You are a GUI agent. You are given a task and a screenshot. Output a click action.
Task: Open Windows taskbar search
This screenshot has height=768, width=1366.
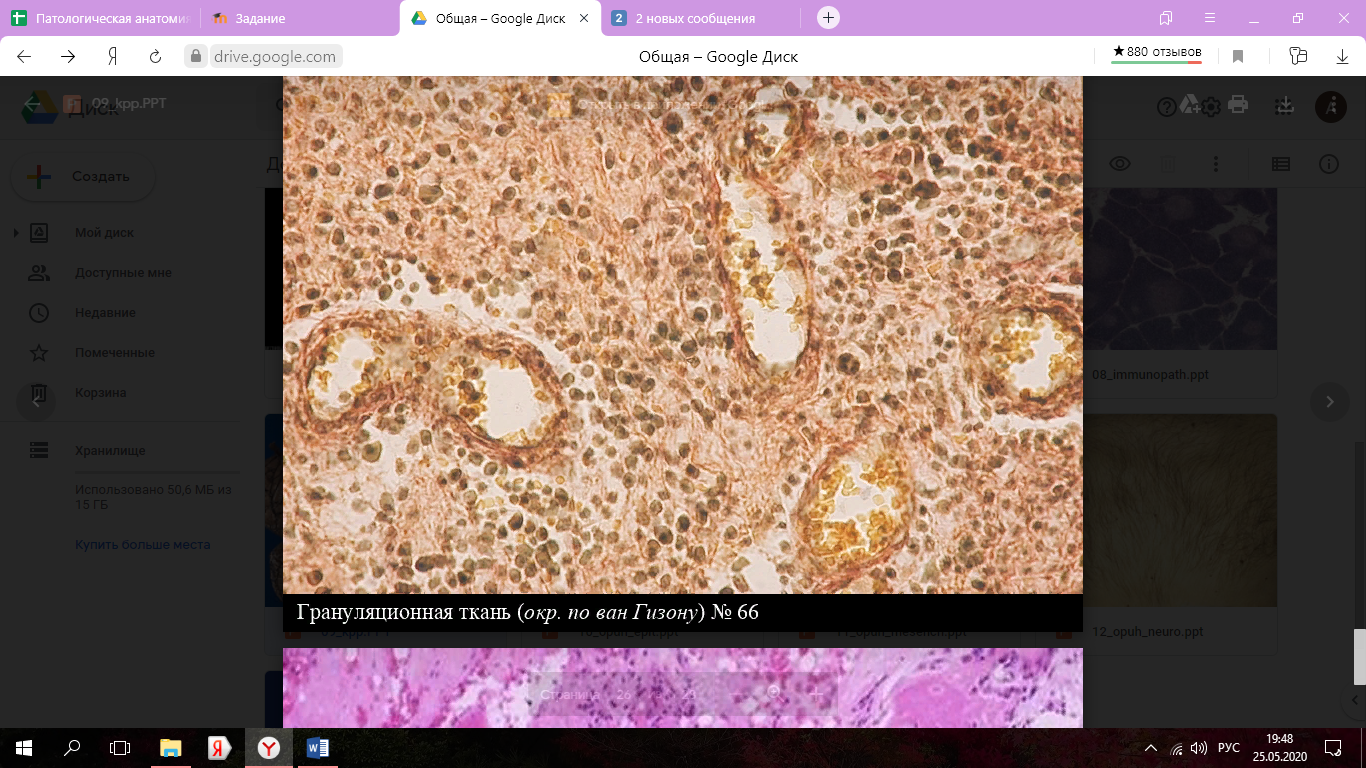pos(72,747)
